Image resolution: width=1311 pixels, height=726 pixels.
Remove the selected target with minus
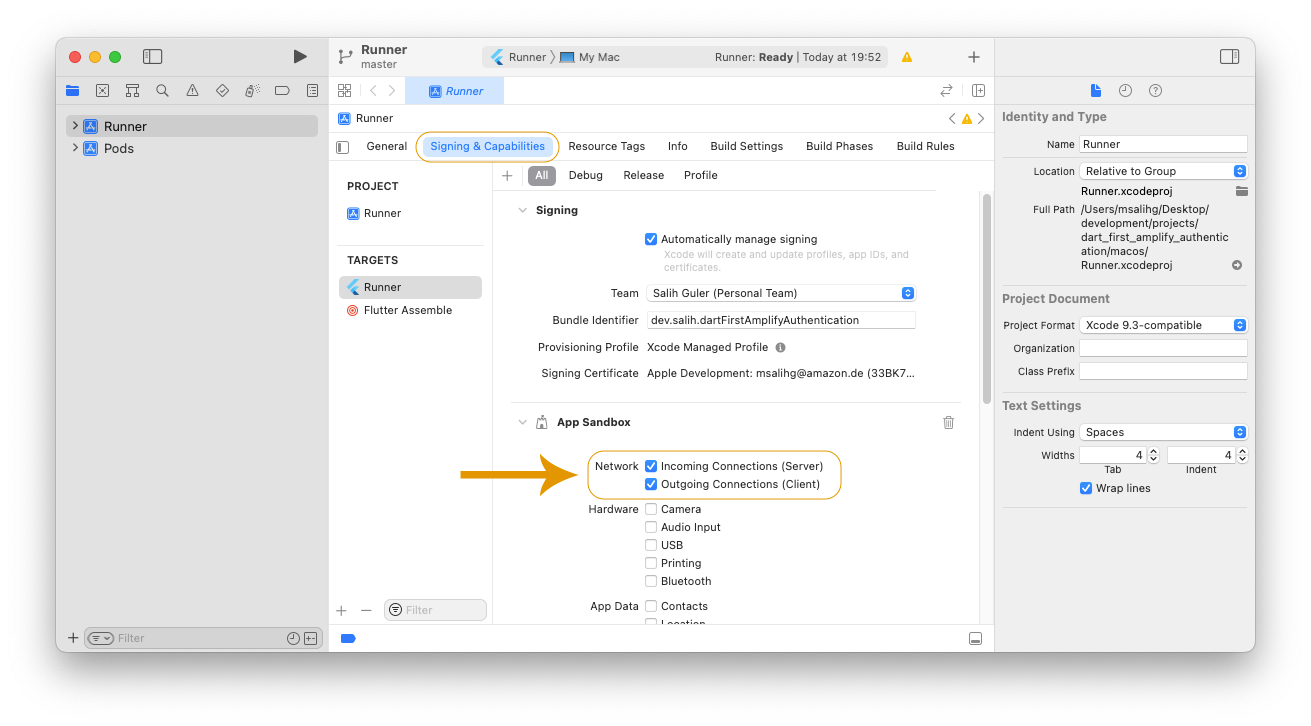366,610
